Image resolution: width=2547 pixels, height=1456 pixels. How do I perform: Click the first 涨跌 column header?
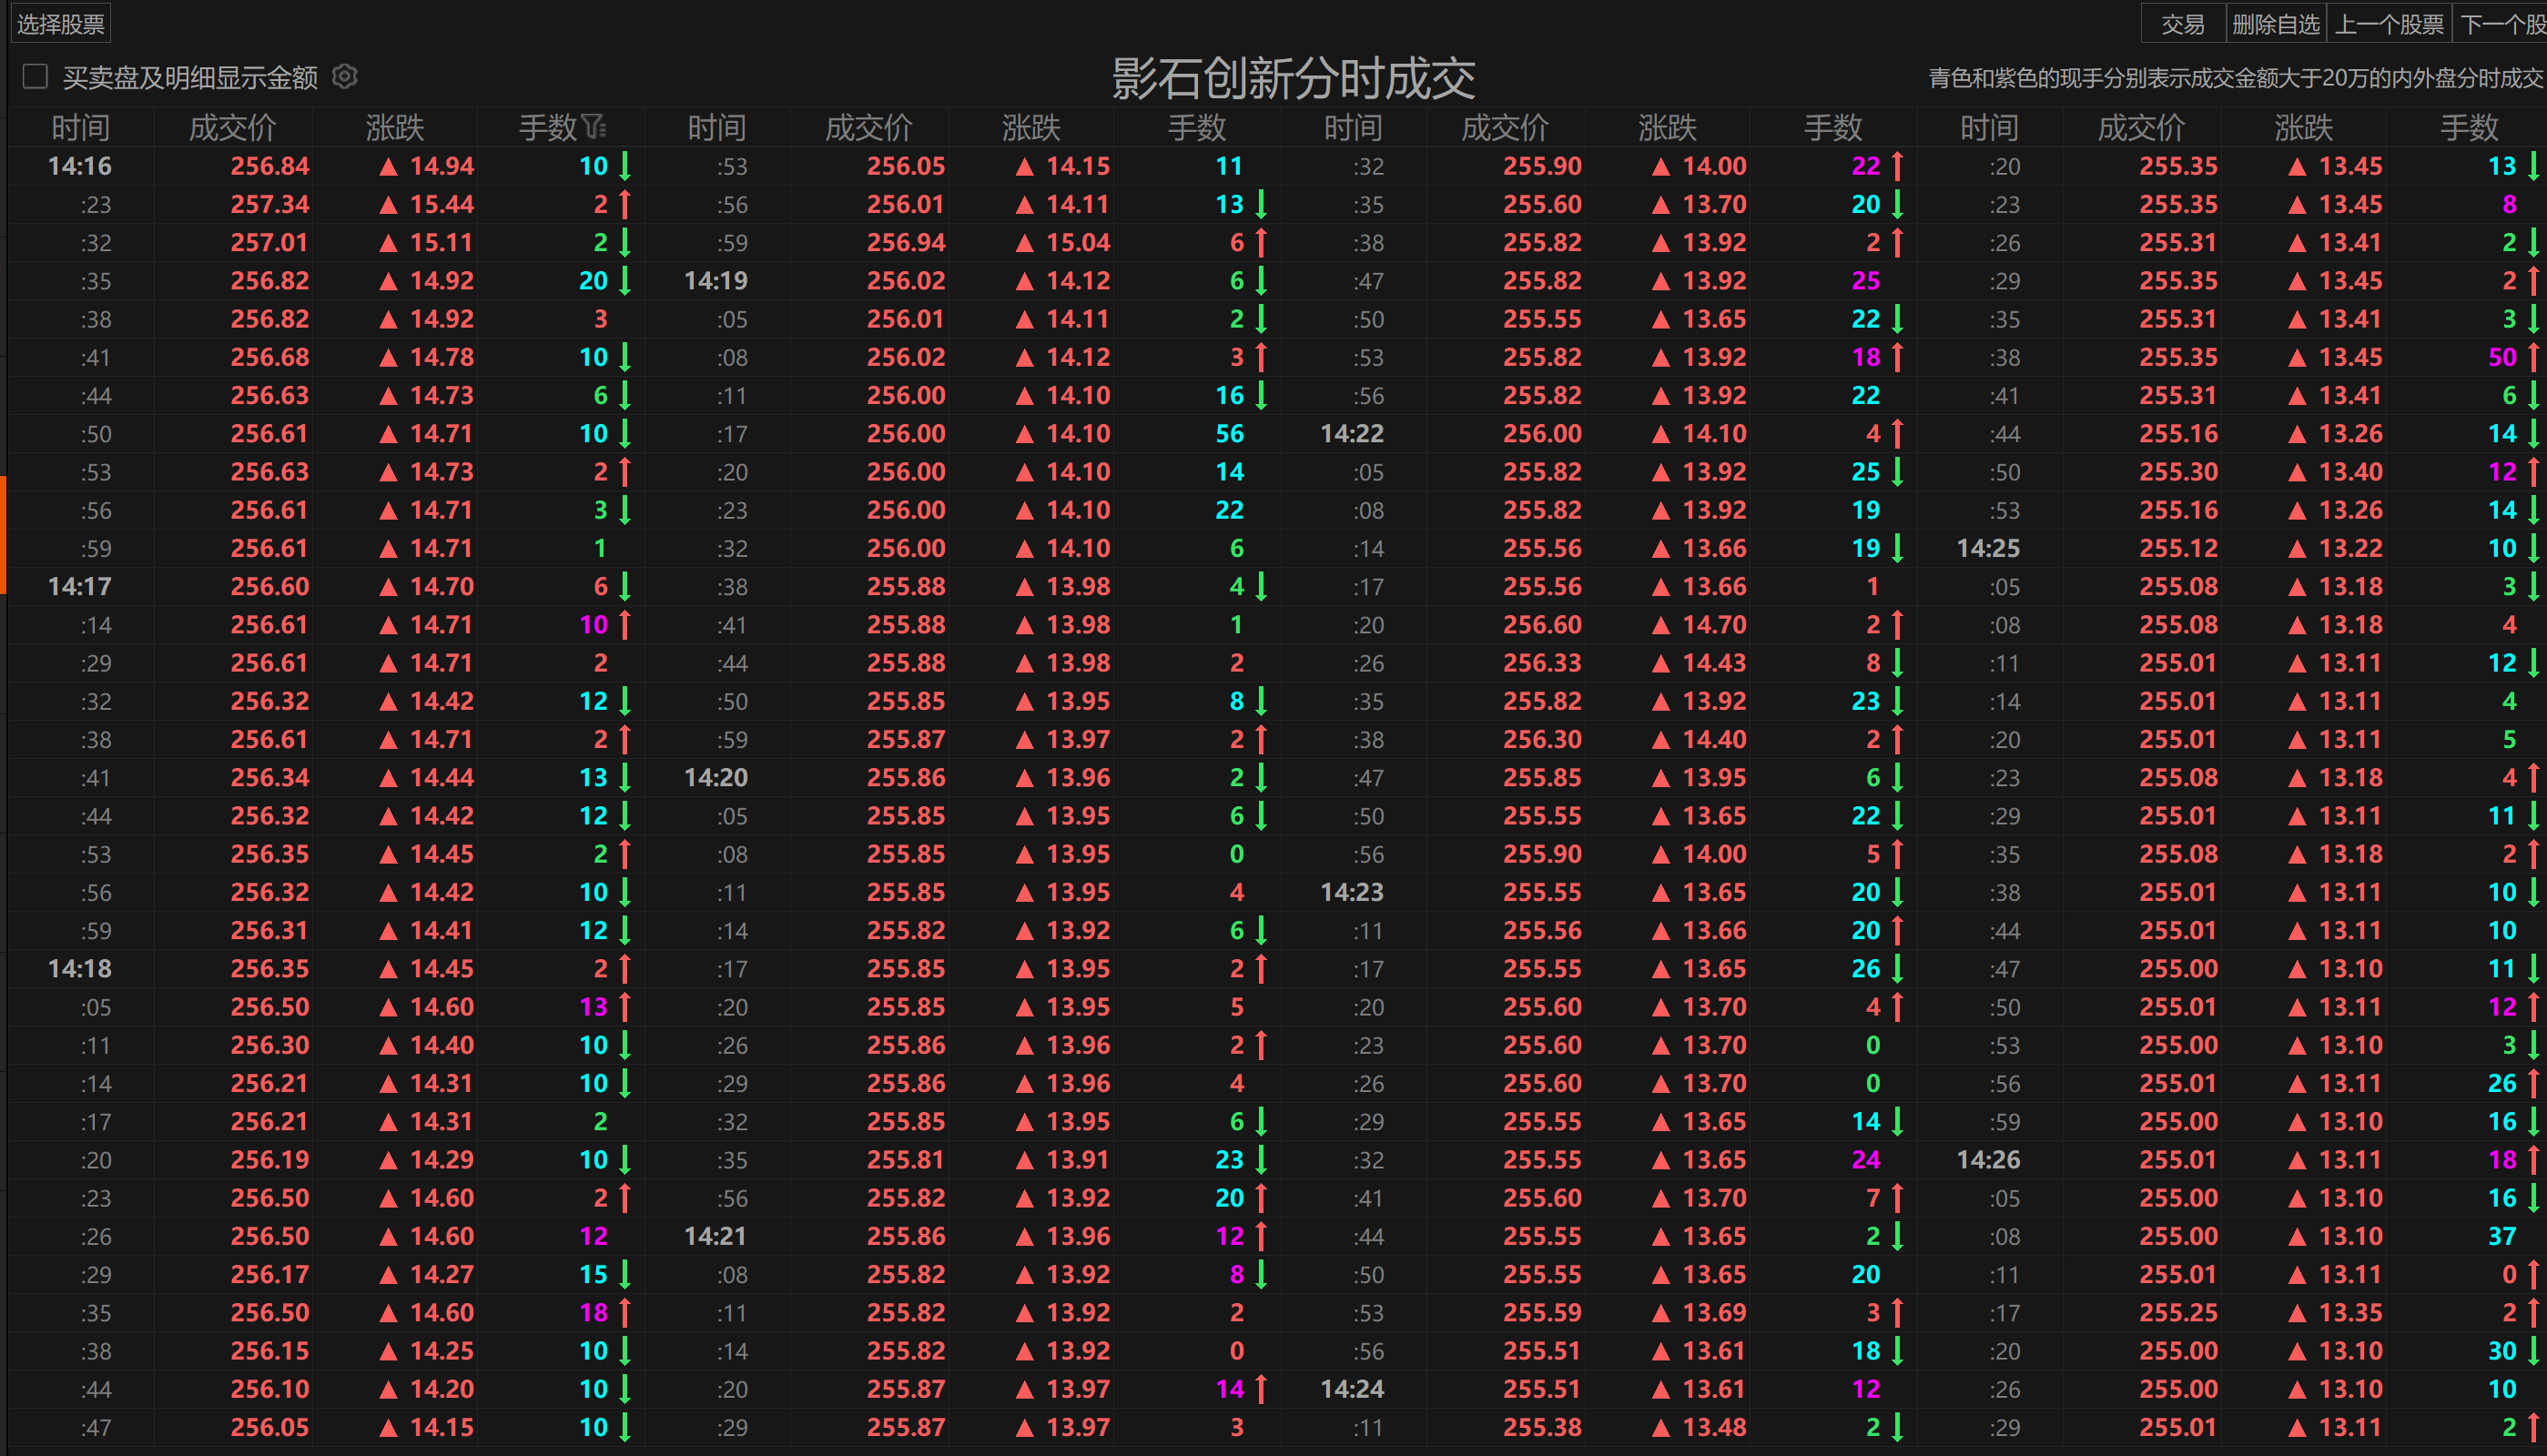tap(395, 128)
